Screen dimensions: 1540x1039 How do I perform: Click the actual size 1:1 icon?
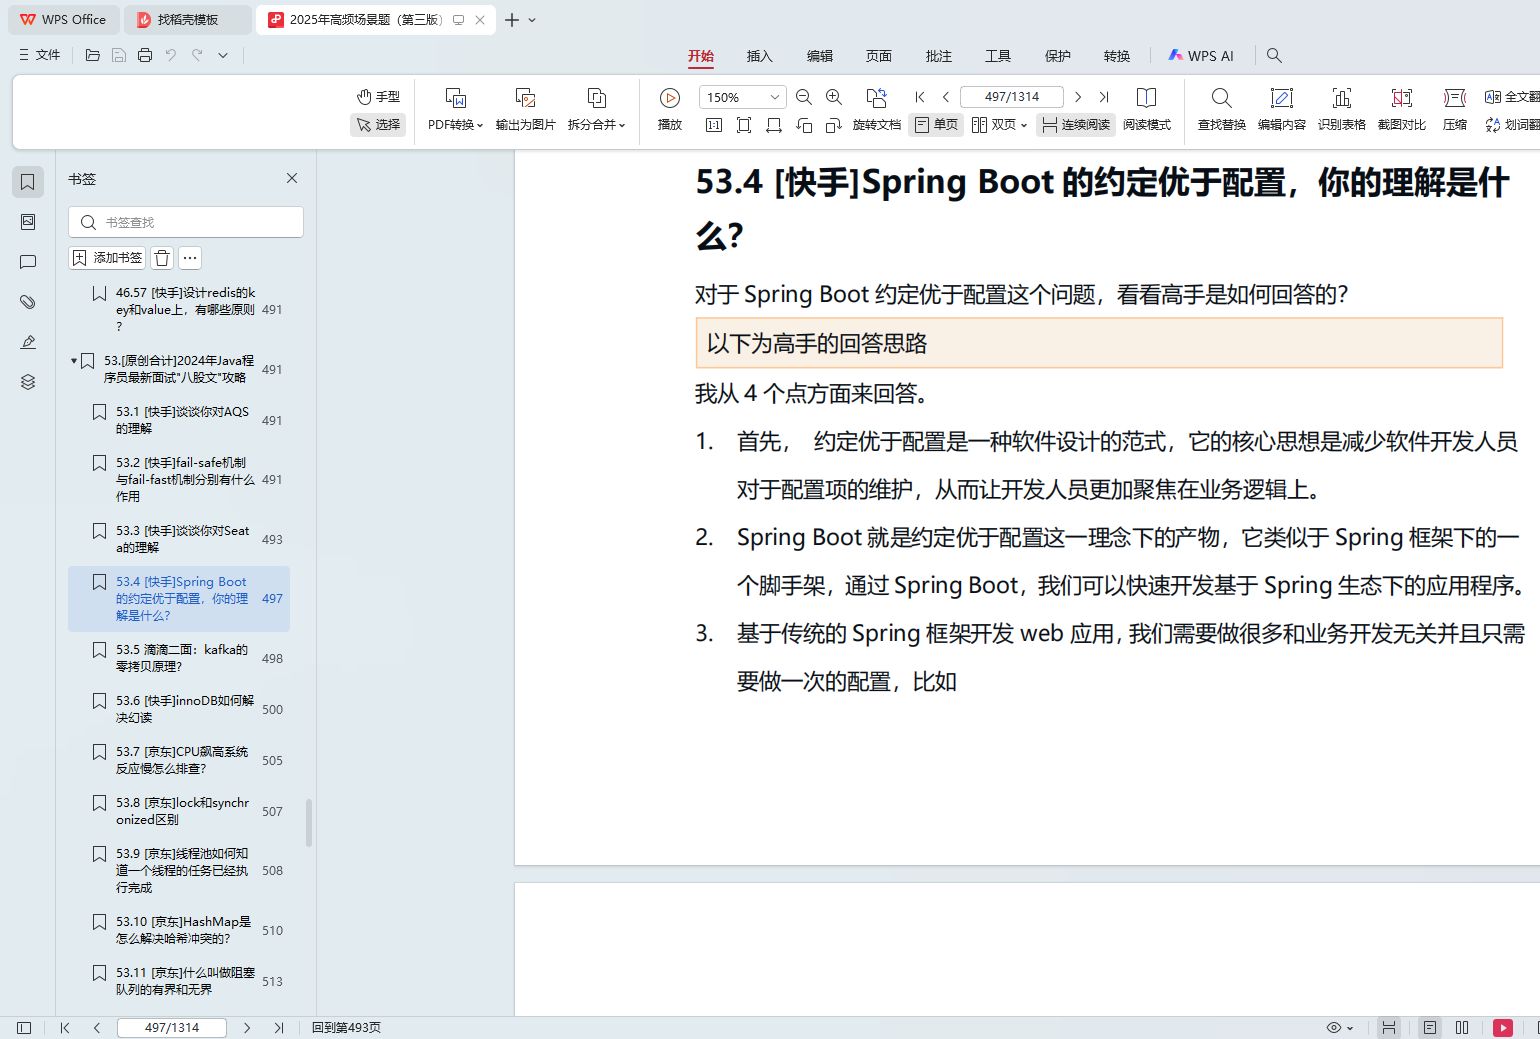point(714,125)
